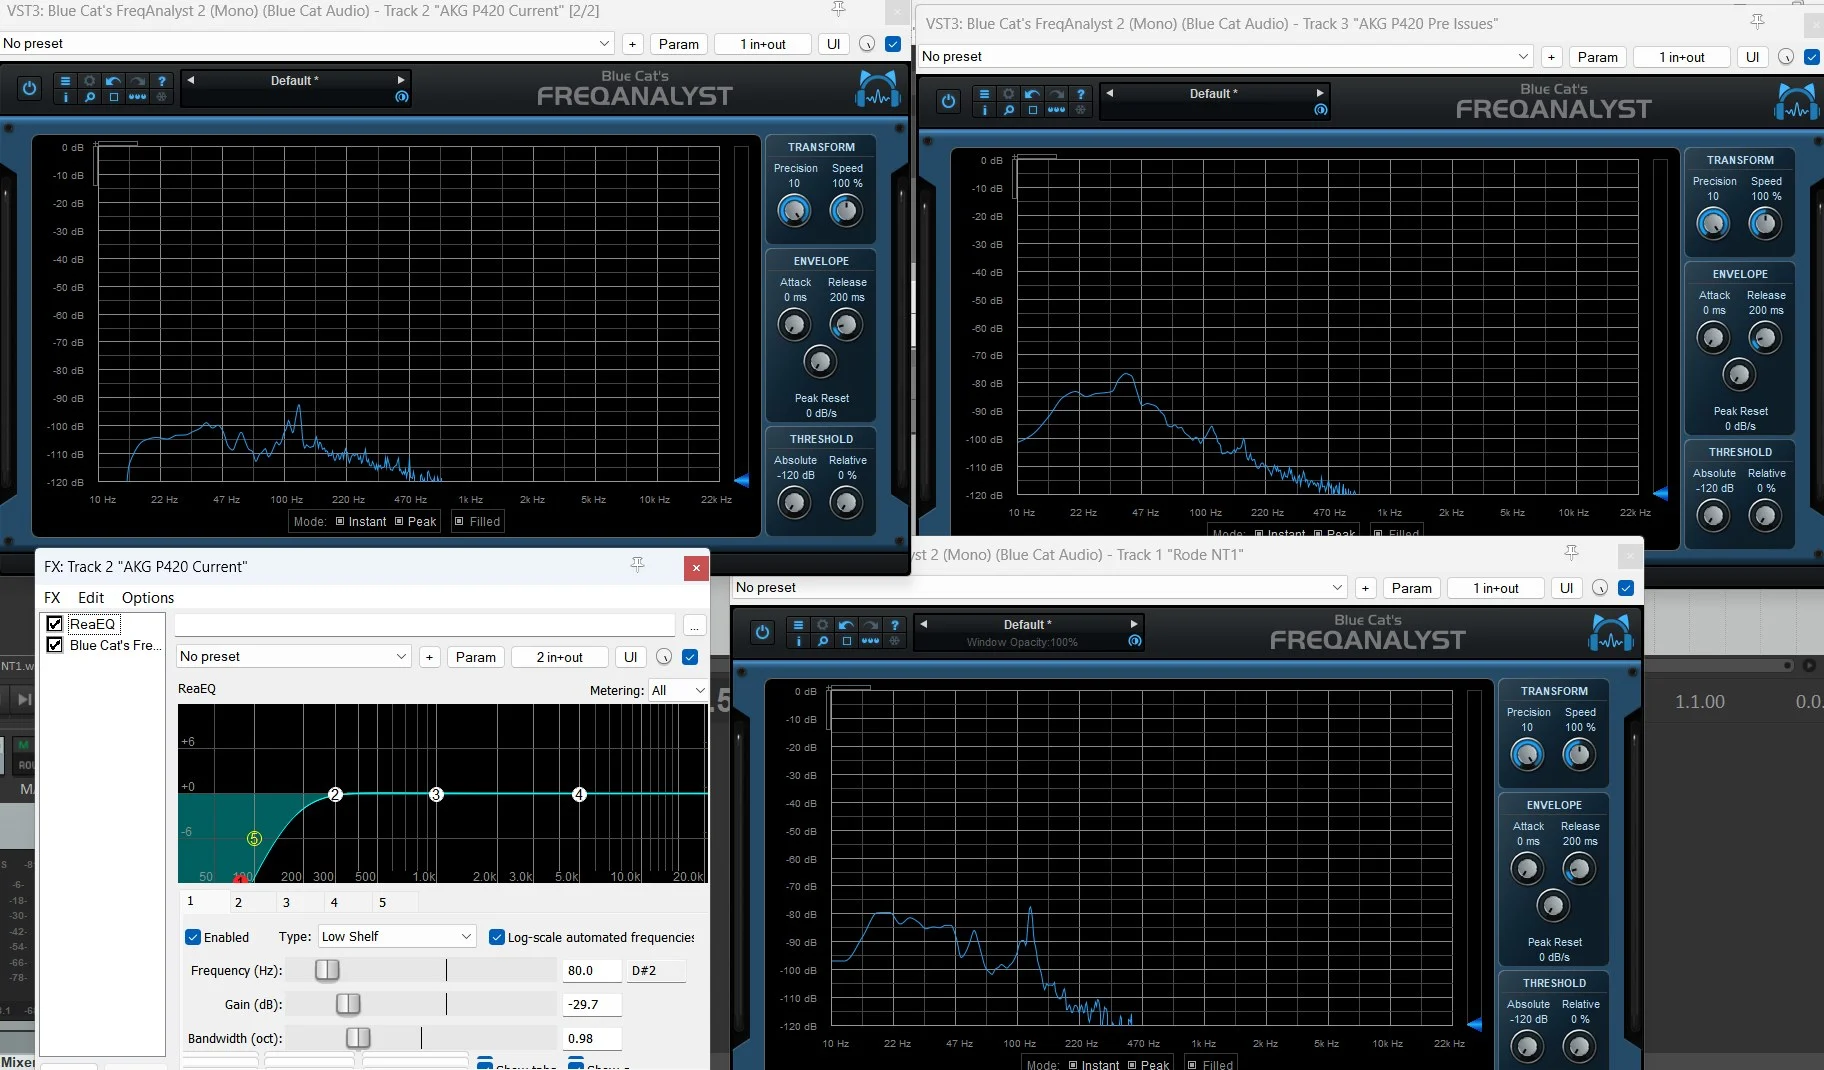This screenshot has height=1070, width=1824.
Task: Click the three-knobs icon in the Rode NT1 analyzer toolbar
Action: 870,641
